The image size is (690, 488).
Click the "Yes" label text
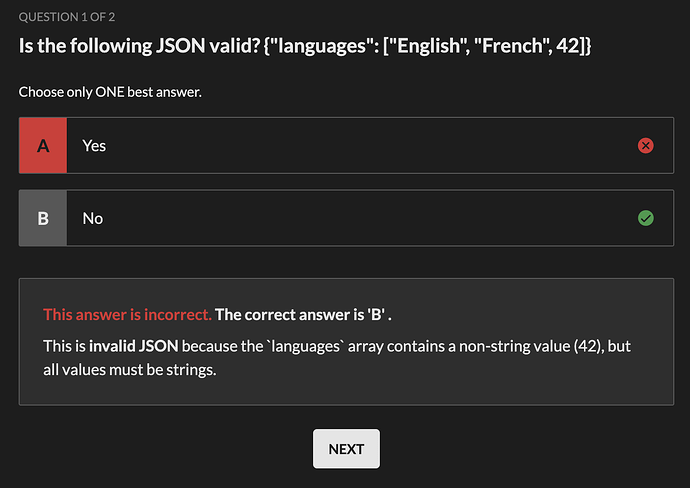pos(94,146)
